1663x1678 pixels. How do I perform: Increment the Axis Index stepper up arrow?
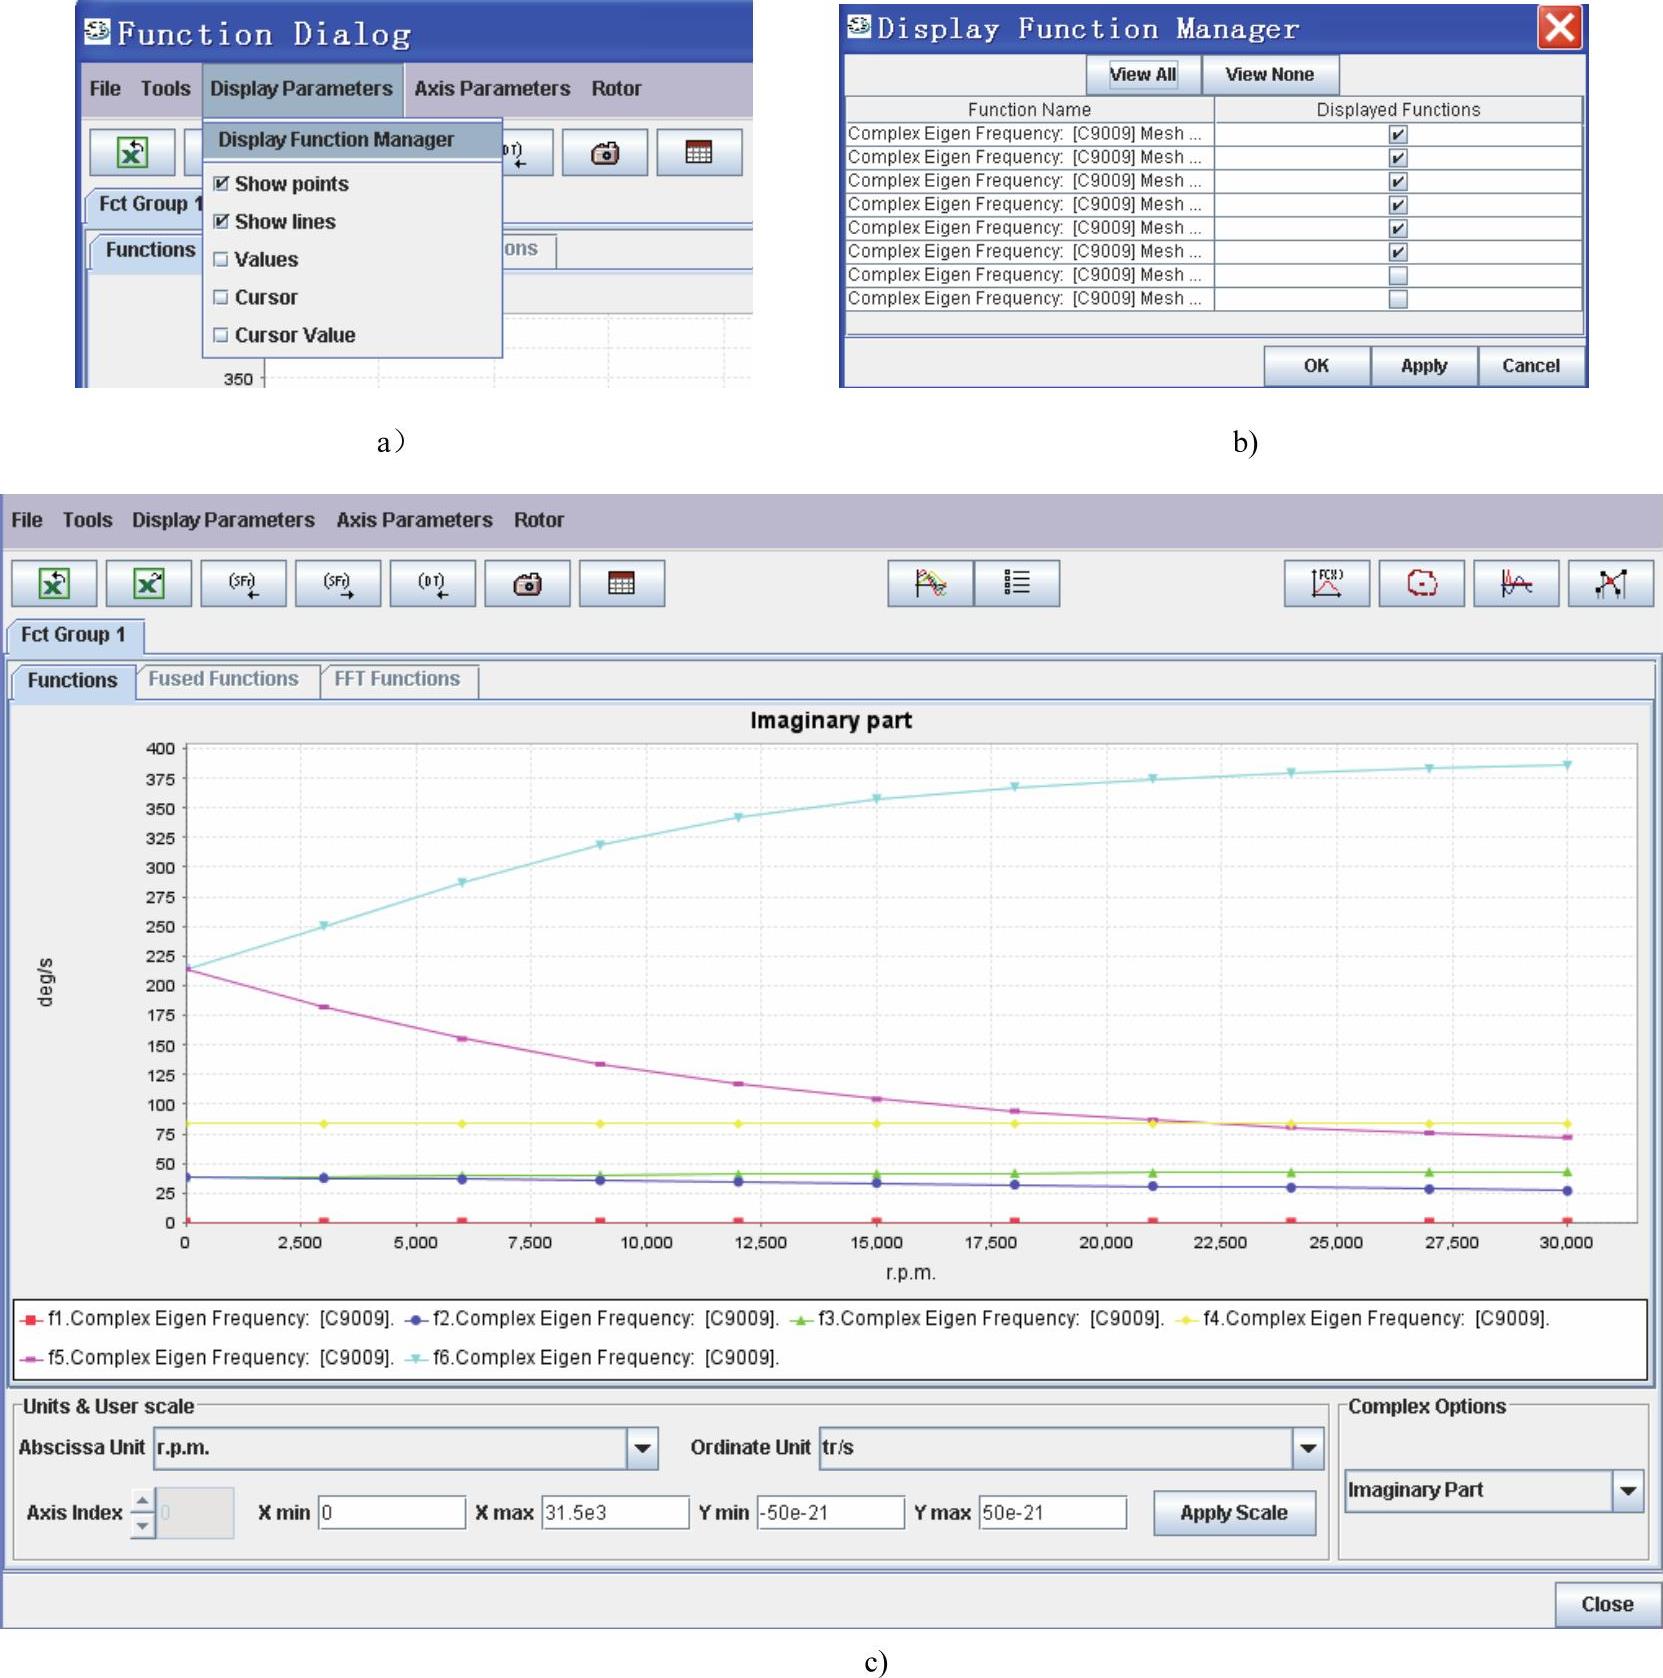[143, 1502]
